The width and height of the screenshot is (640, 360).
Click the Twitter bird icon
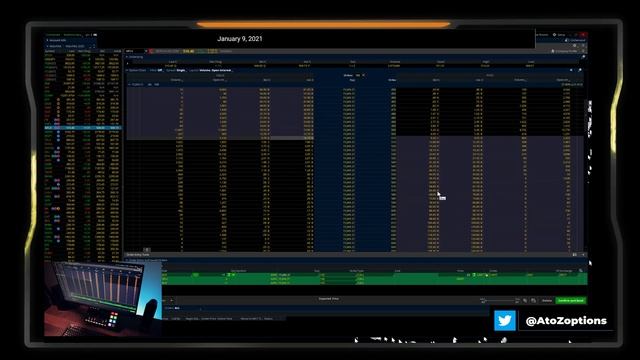504,320
